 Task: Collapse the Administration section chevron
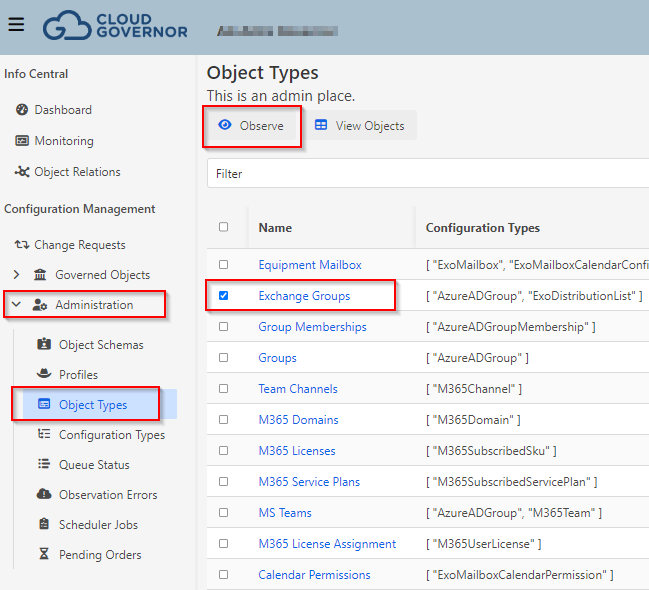tap(16, 305)
